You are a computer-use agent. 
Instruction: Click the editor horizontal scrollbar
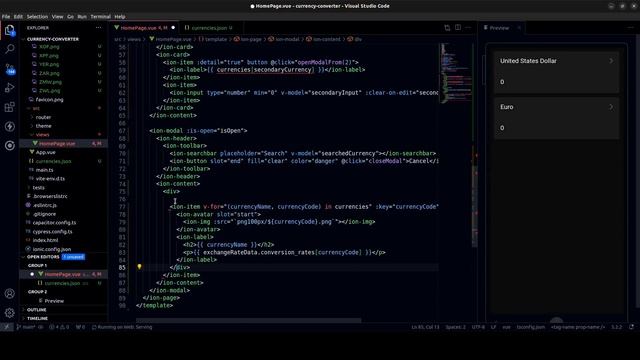tap(248, 320)
